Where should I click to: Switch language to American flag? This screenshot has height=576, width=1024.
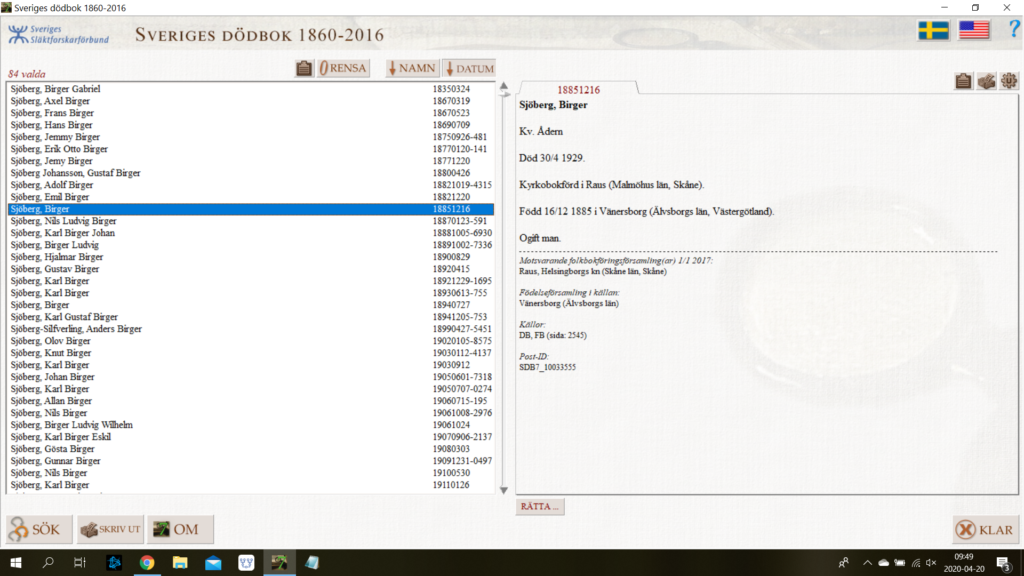(x=974, y=30)
